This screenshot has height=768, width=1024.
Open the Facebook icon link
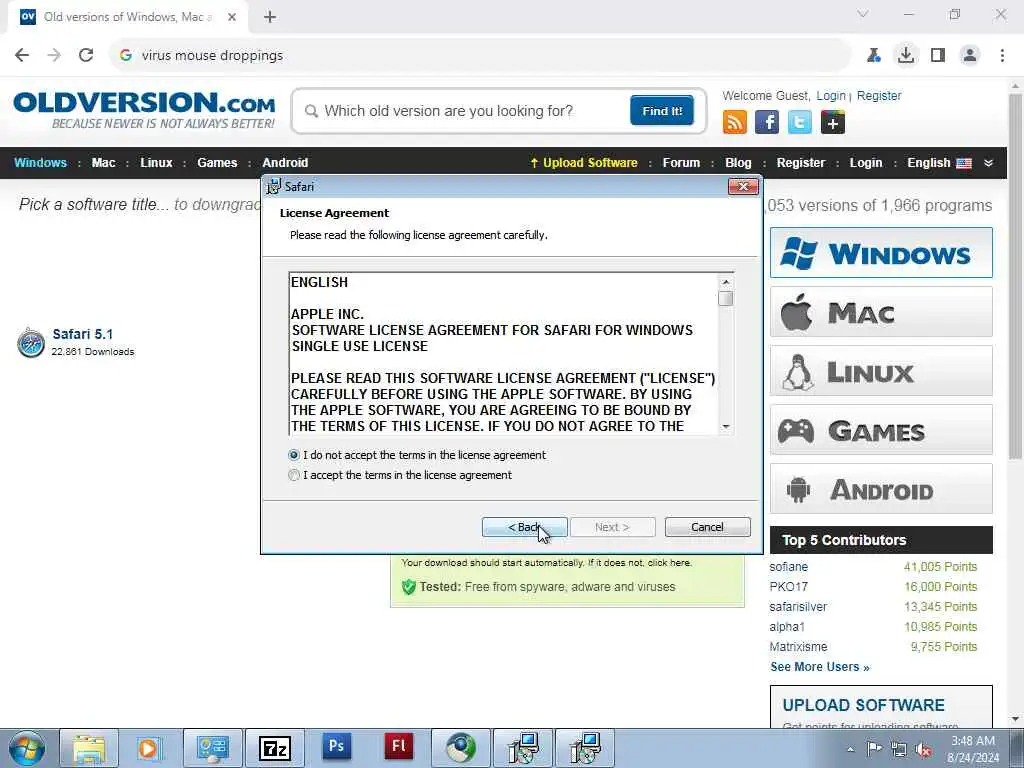pyautogui.click(x=767, y=122)
